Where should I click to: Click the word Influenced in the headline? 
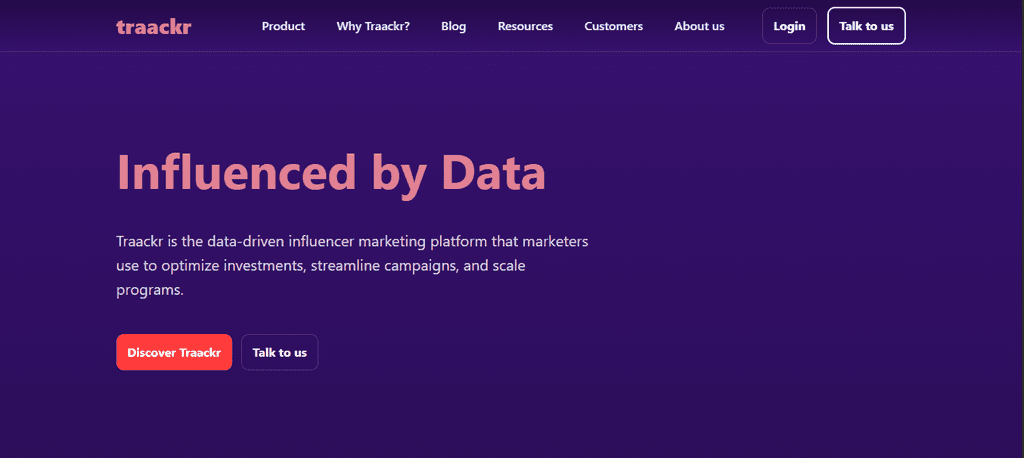point(235,172)
